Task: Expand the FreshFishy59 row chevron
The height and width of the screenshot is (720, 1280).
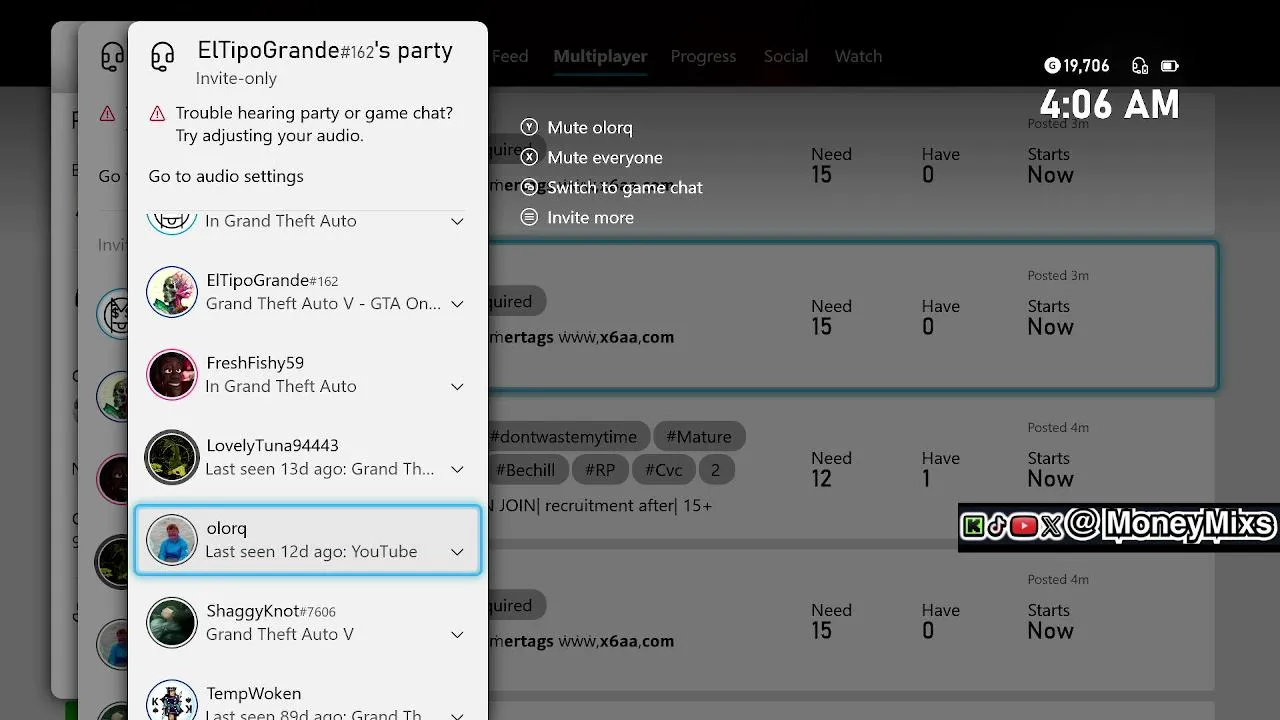Action: 457,387
